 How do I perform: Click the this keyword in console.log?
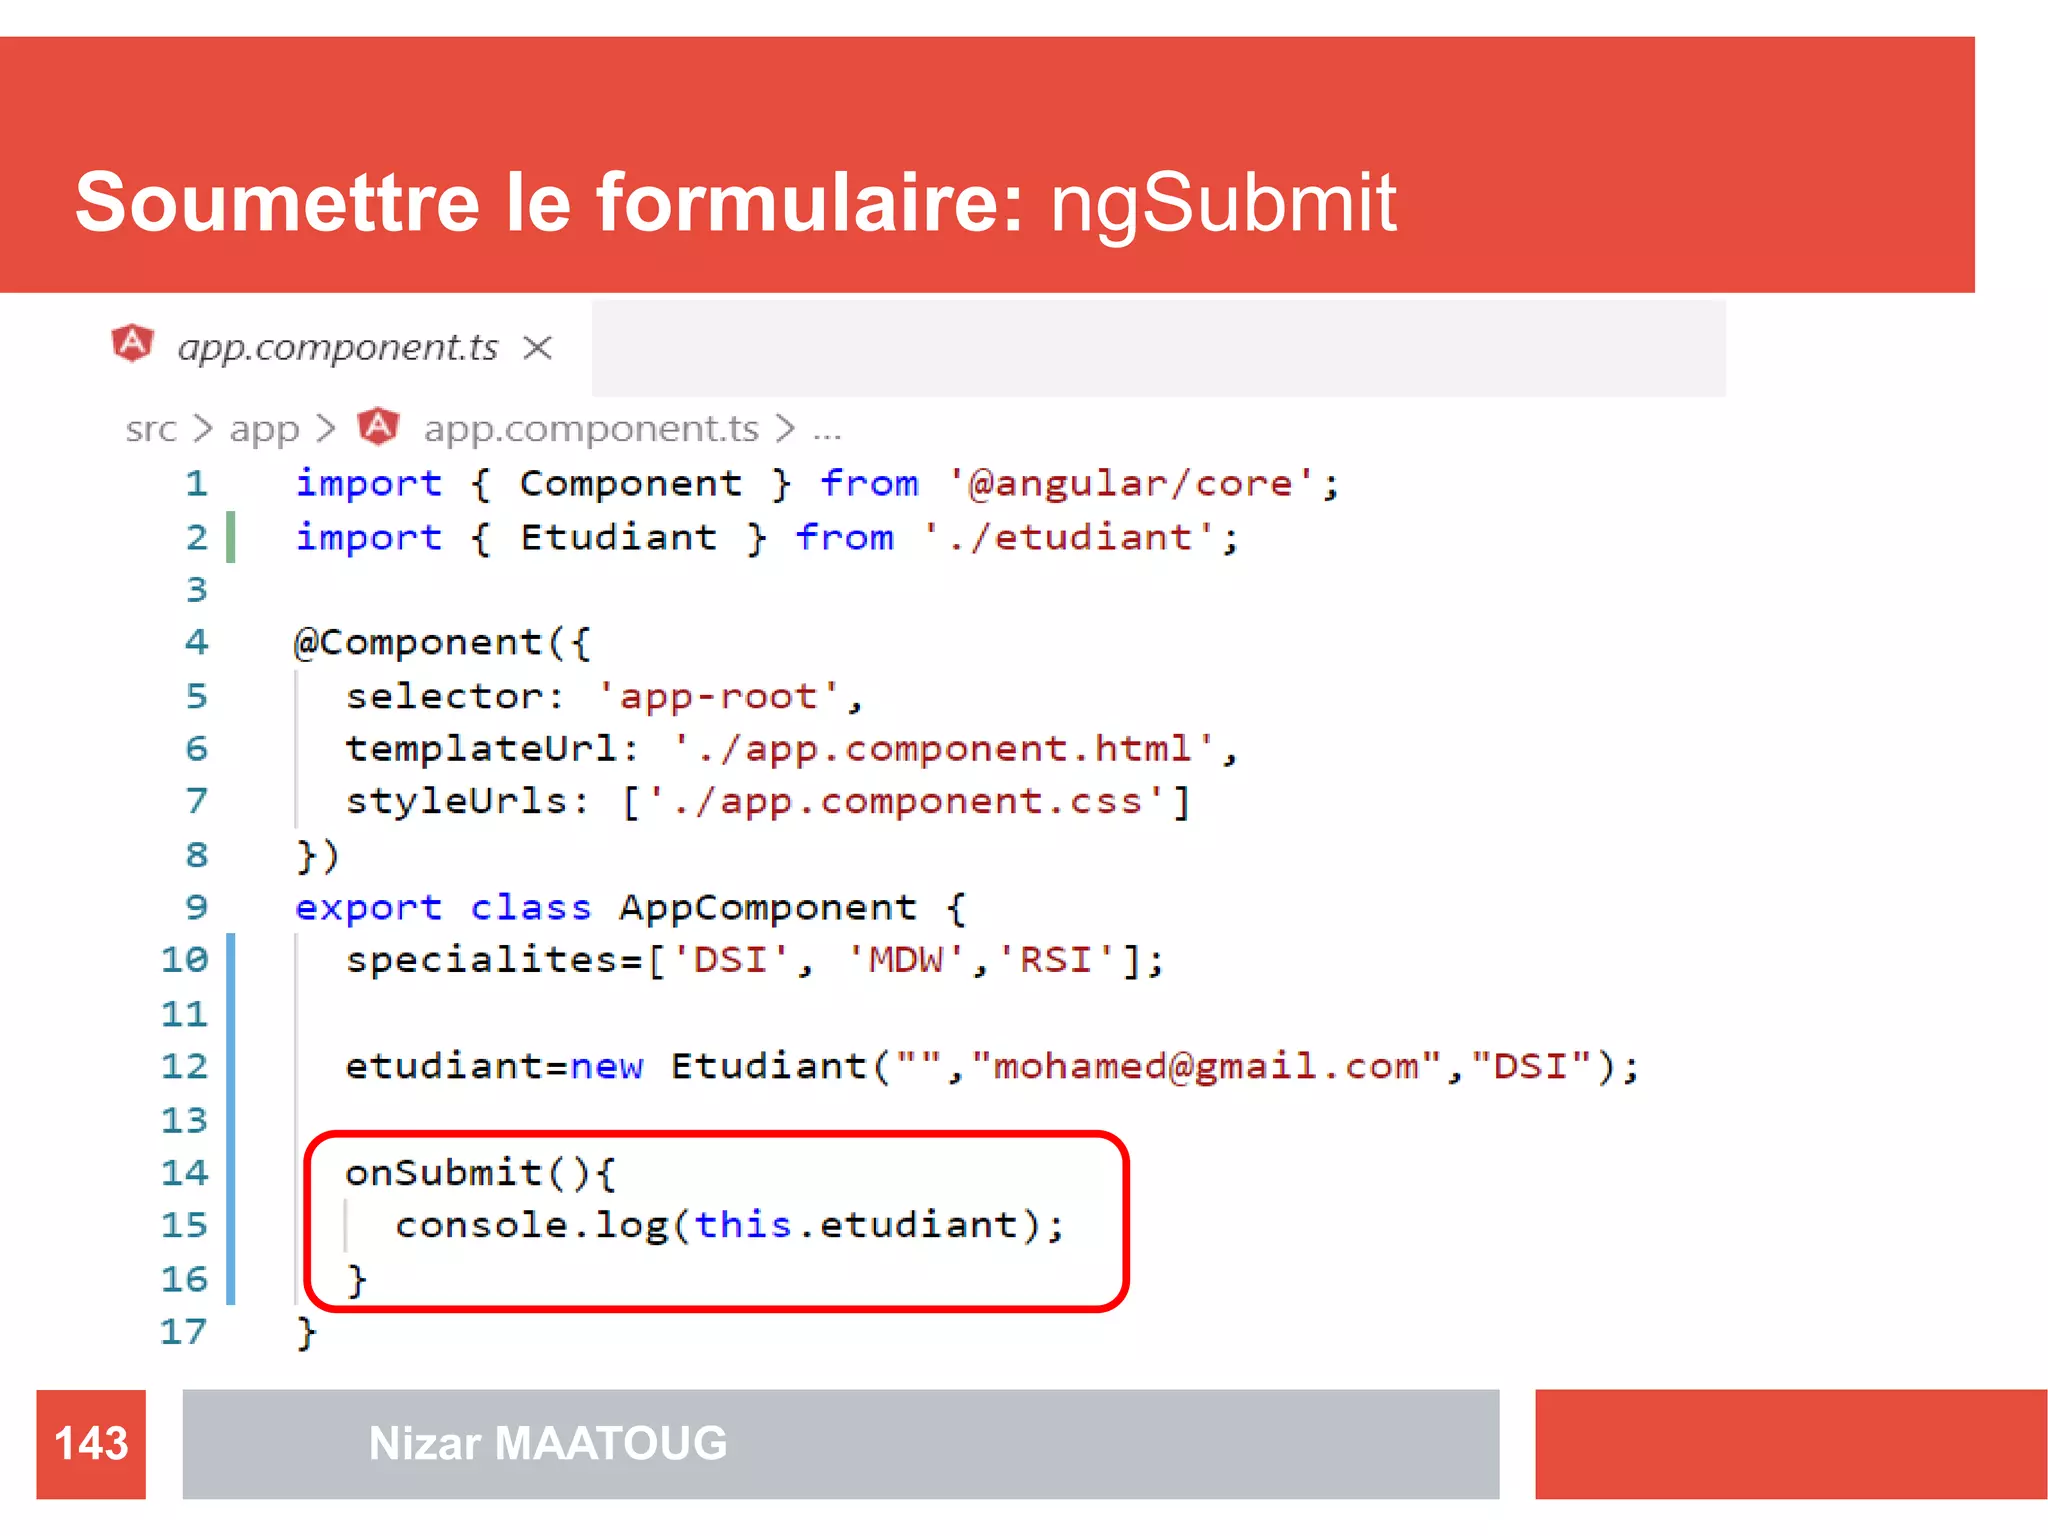tap(743, 1225)
